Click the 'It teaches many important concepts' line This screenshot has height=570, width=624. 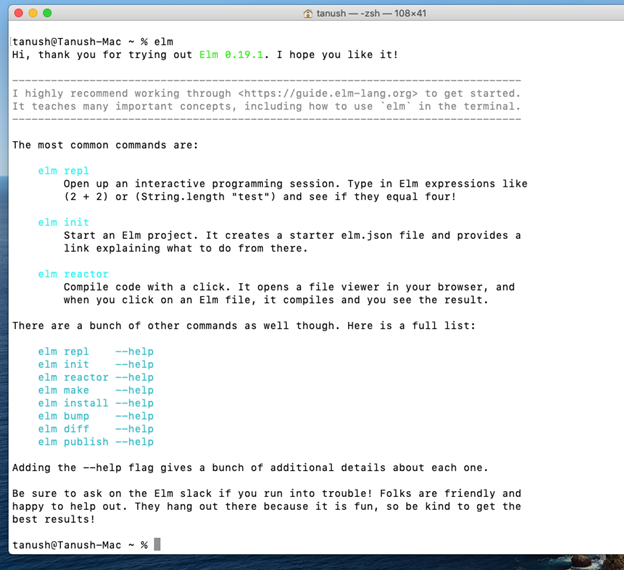tap(266, 106)
